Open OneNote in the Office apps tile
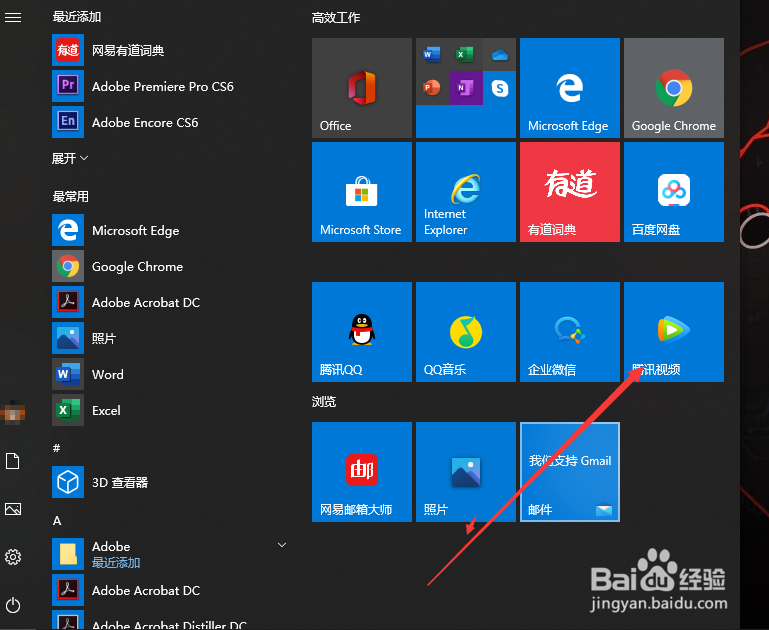The height and width of the screenshot is (630, 769). 465,88
